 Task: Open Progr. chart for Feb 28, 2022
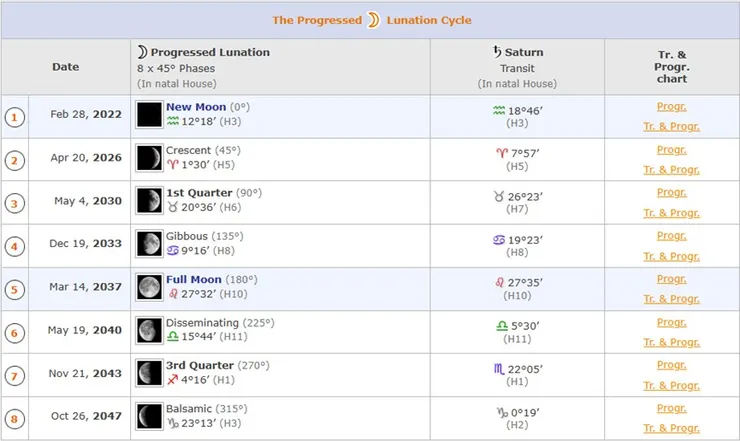pyautogui.click(x=671, y=106)
